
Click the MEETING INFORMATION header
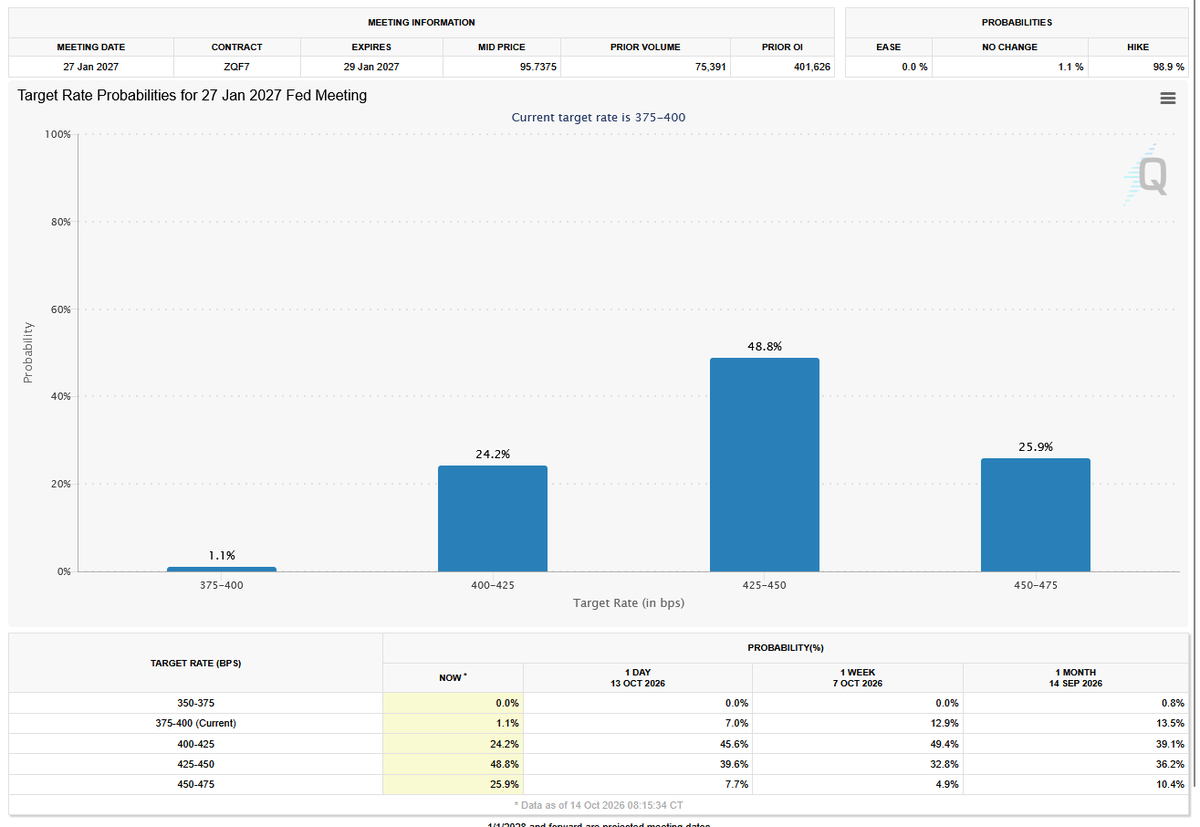pyautogui.click(x=421, y=22)
